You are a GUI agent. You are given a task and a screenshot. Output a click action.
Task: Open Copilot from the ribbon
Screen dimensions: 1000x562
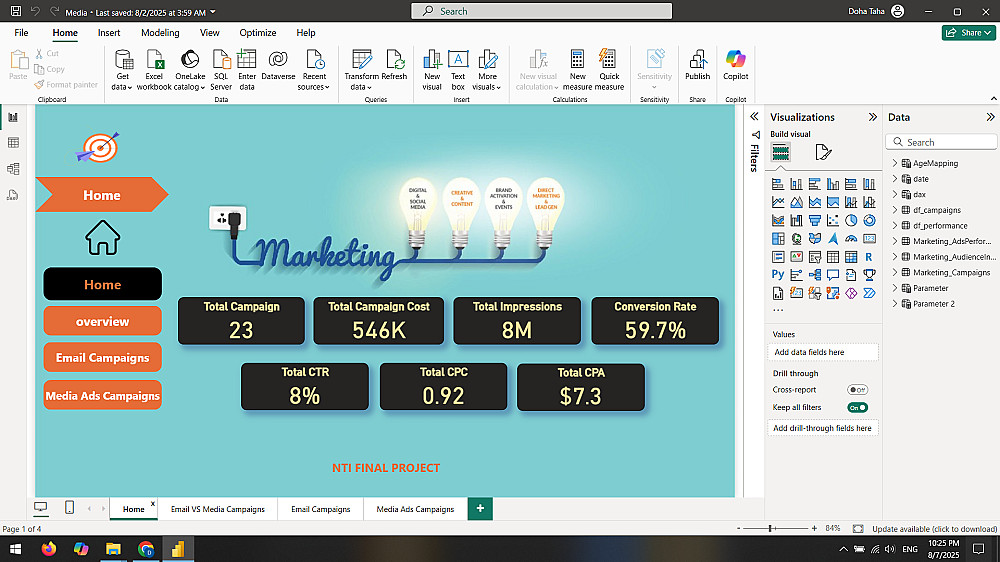[x=736, y=60]
